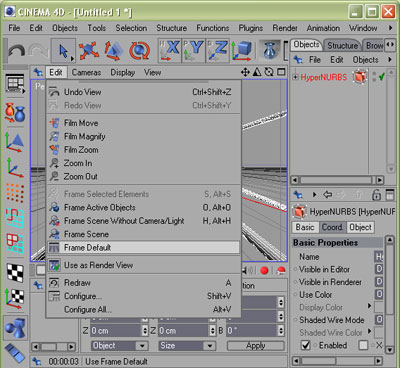Switch to the Object tab in attributes
The image size is (400, 368).
(360, 227)
